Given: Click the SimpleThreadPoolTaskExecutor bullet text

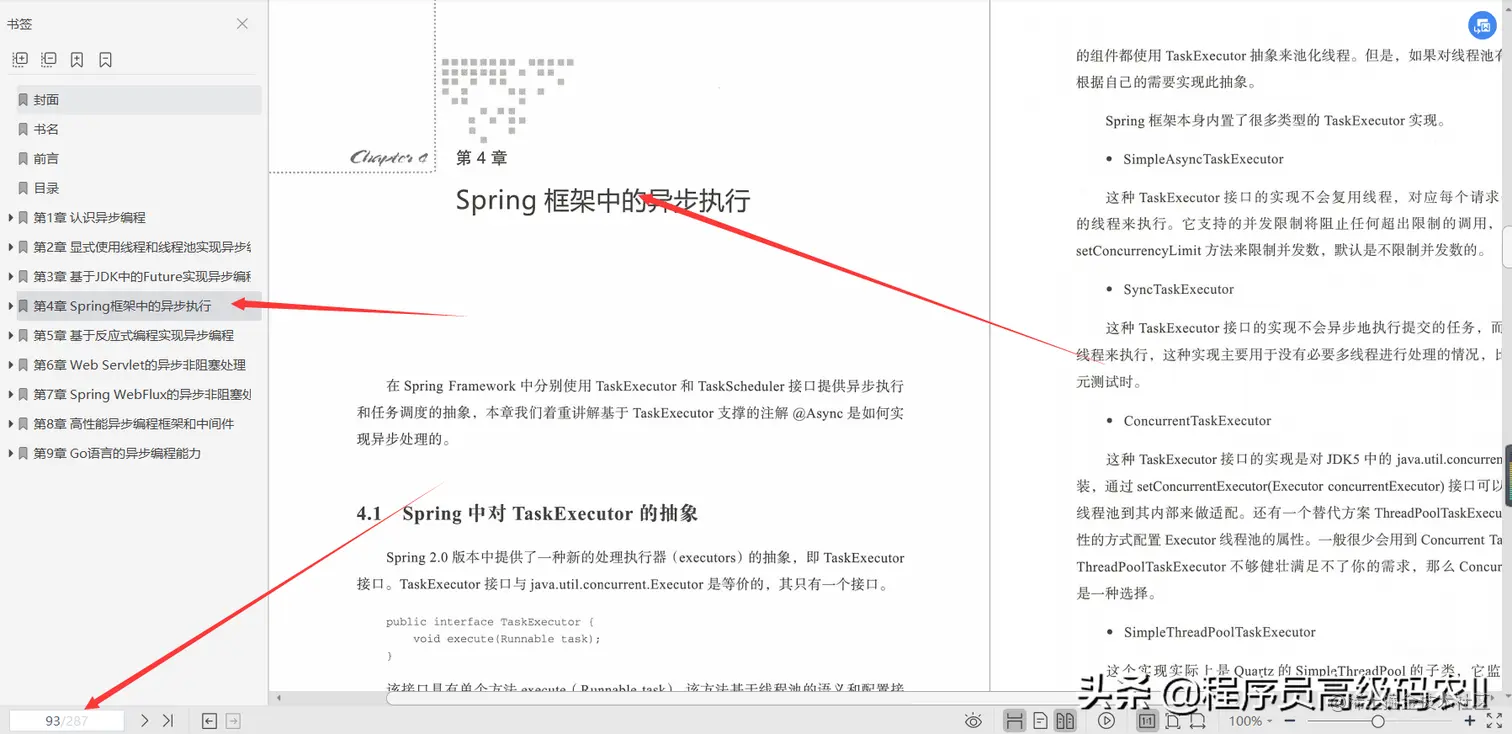Looking at the screenshot, I should point(1219,632).
